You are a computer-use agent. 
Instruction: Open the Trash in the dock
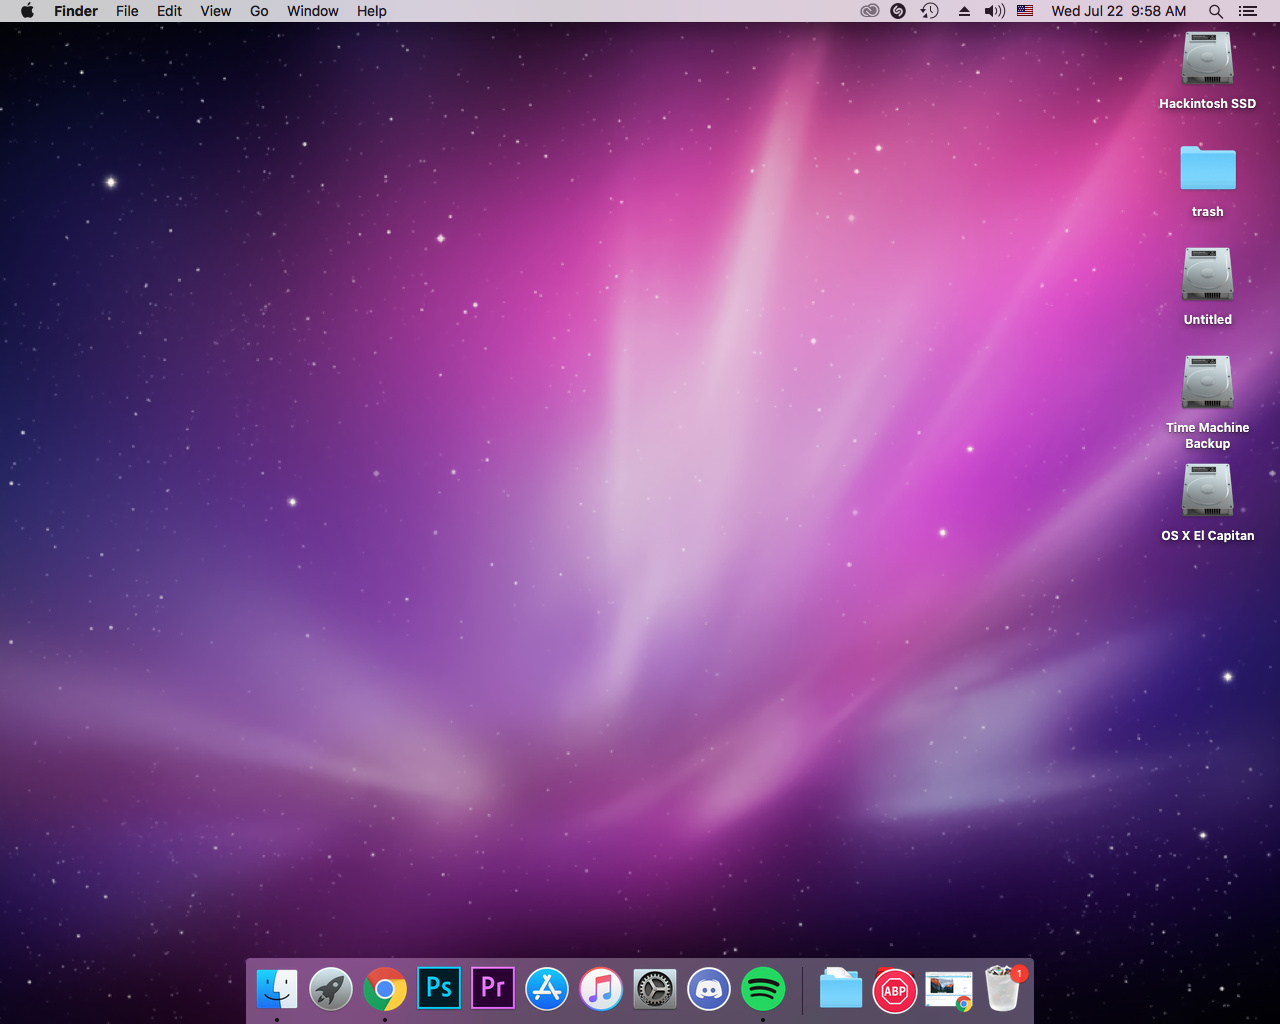coord(1003,989)
